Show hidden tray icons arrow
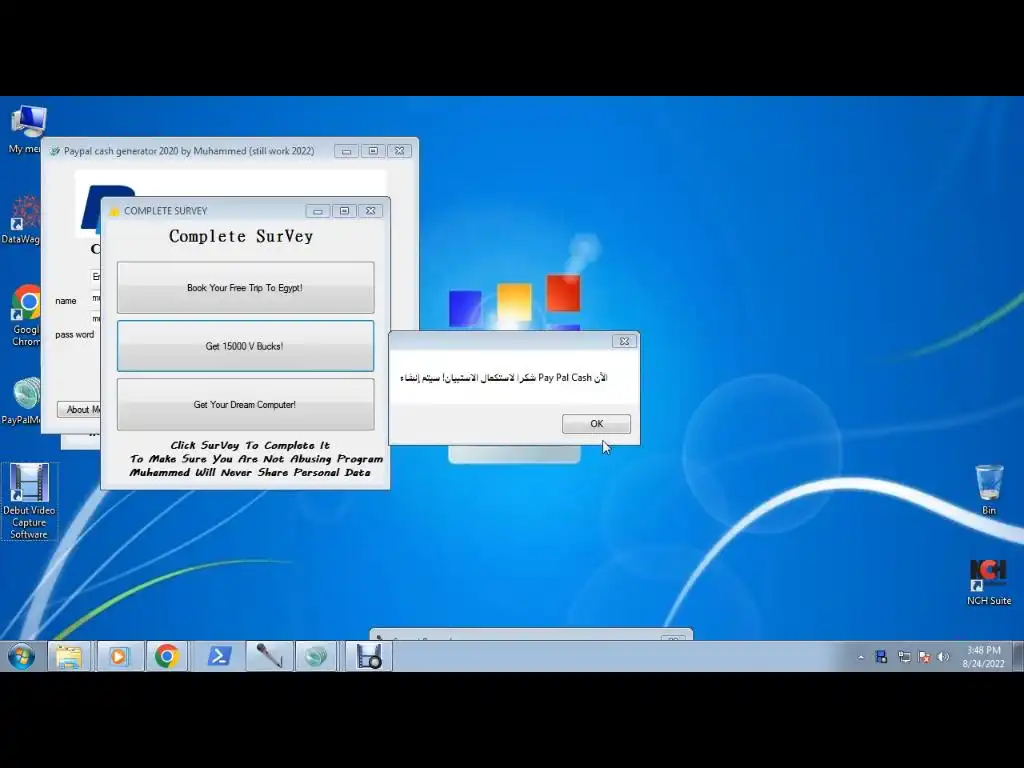This screenshot has height=768, width=1024. [x=861, y=657]
